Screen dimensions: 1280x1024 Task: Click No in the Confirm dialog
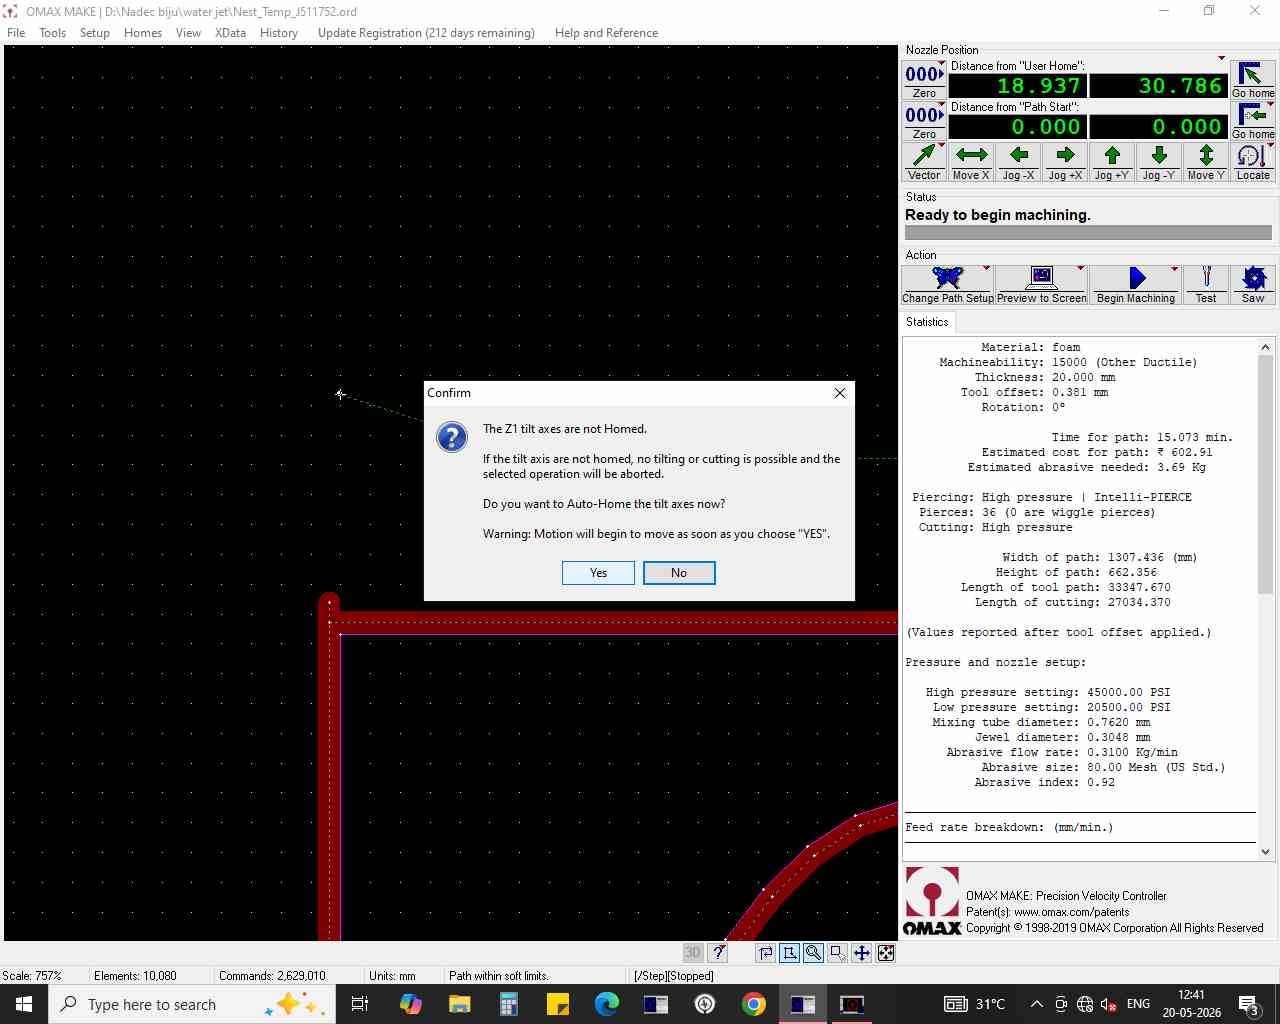[x=679, y=573]
